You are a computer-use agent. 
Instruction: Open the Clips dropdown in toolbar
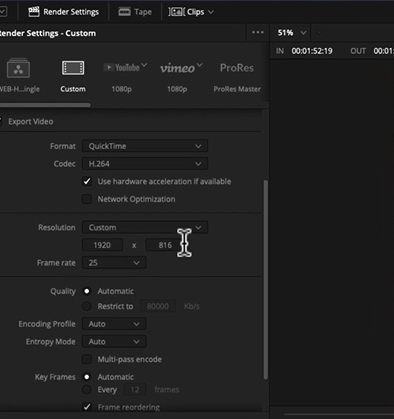tap(191, 12)
